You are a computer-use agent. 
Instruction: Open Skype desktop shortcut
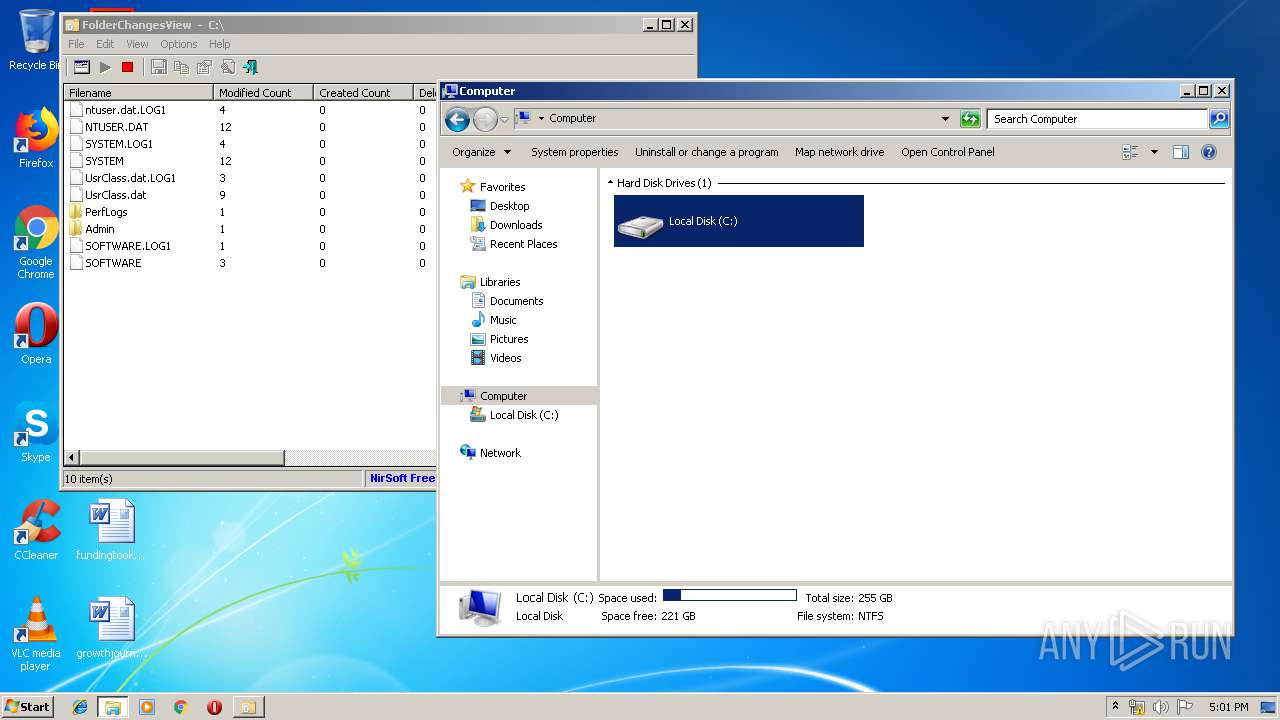[x=36, y=433]
